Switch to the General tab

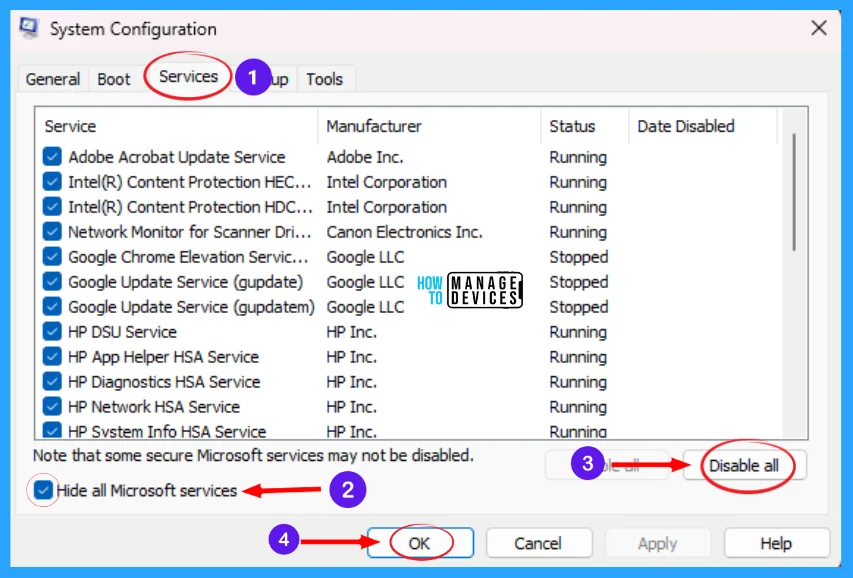[53, 79]
